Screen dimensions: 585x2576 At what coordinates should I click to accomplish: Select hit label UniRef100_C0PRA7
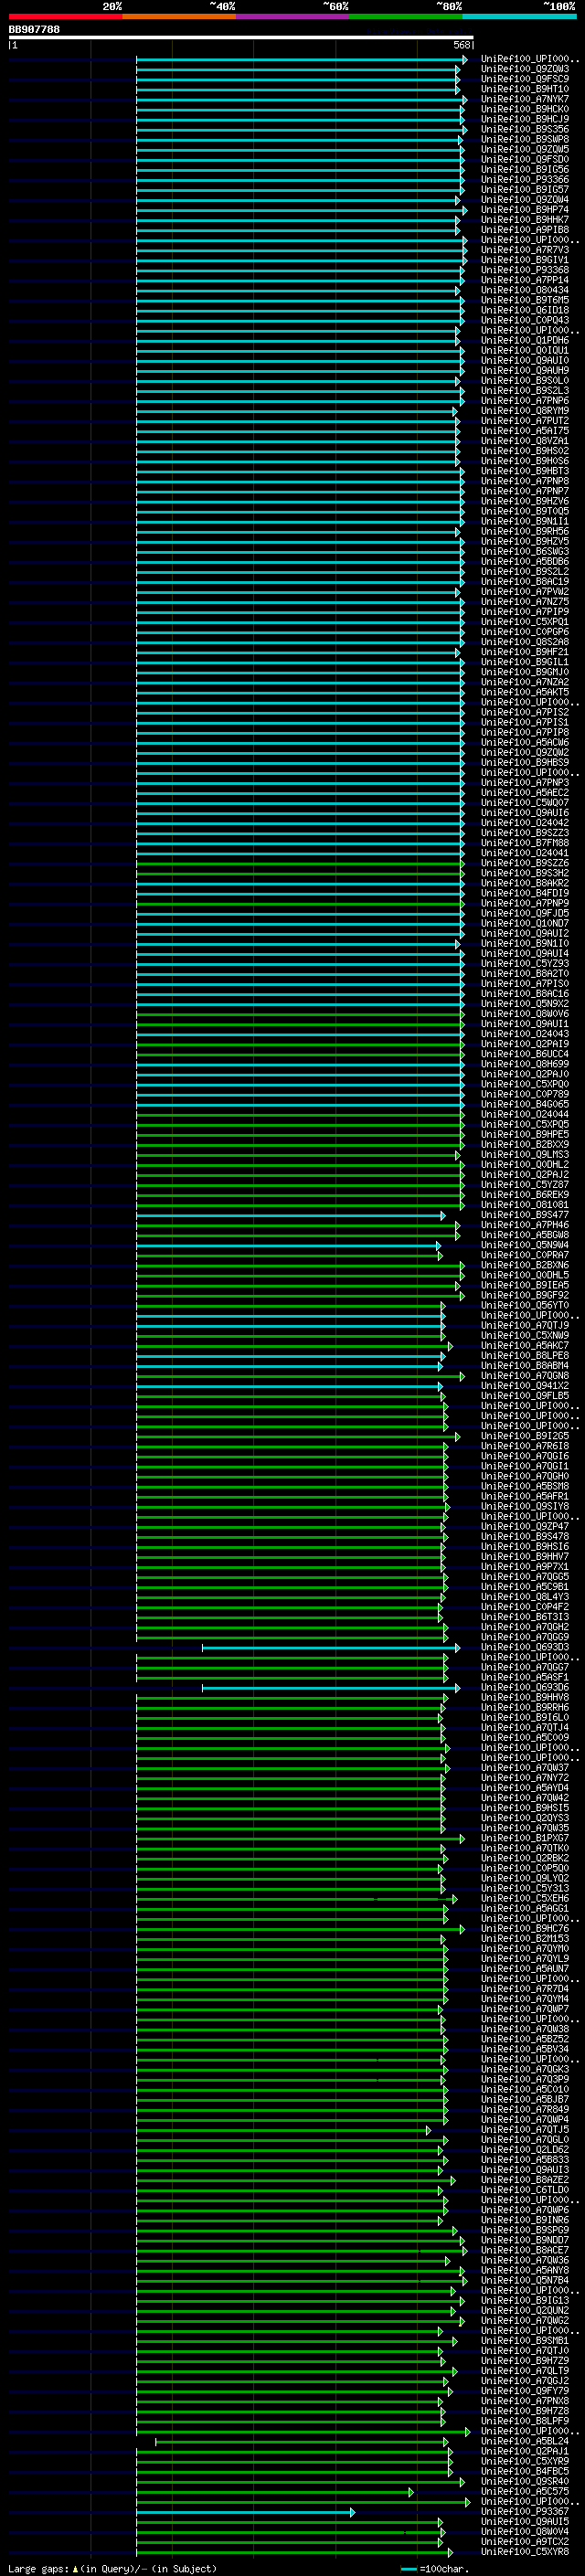tap(525, 1255)
